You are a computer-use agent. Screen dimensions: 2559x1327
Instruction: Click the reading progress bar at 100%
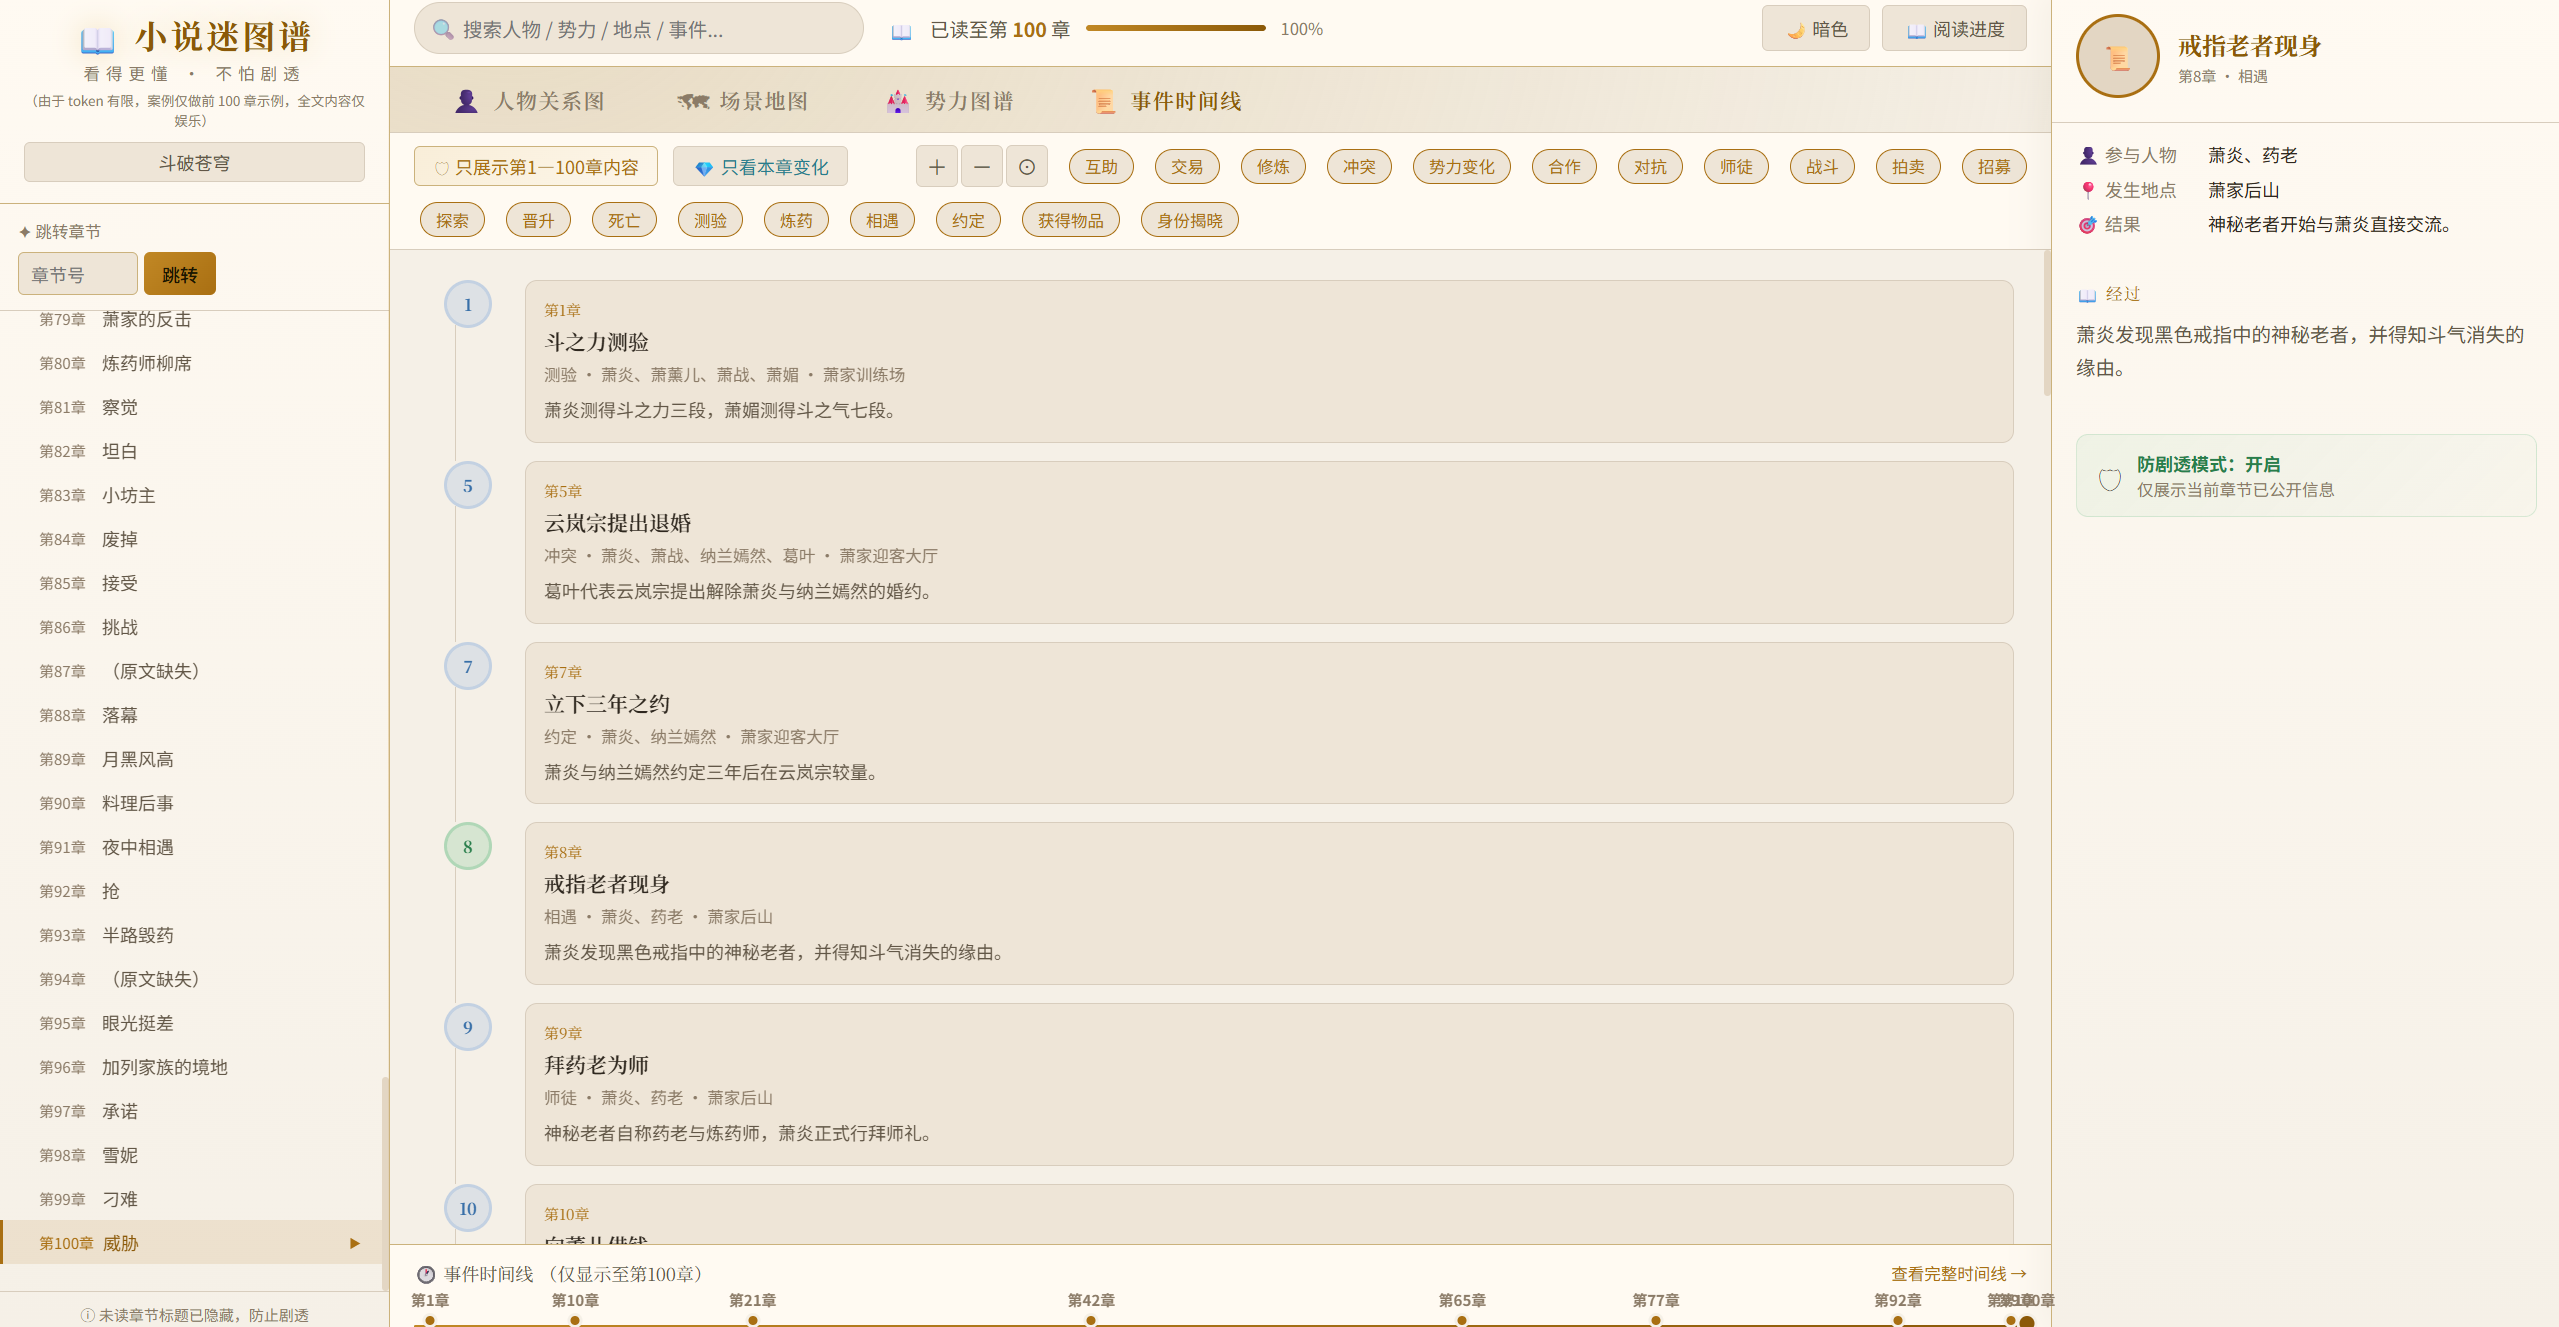point(1176,29)
